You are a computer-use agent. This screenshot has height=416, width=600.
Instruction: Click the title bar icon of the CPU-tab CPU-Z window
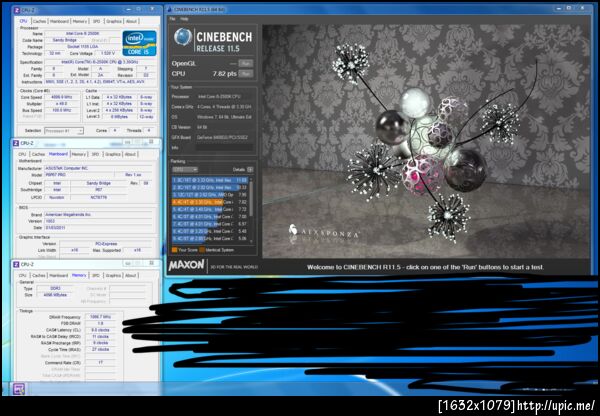pos(16,10)
